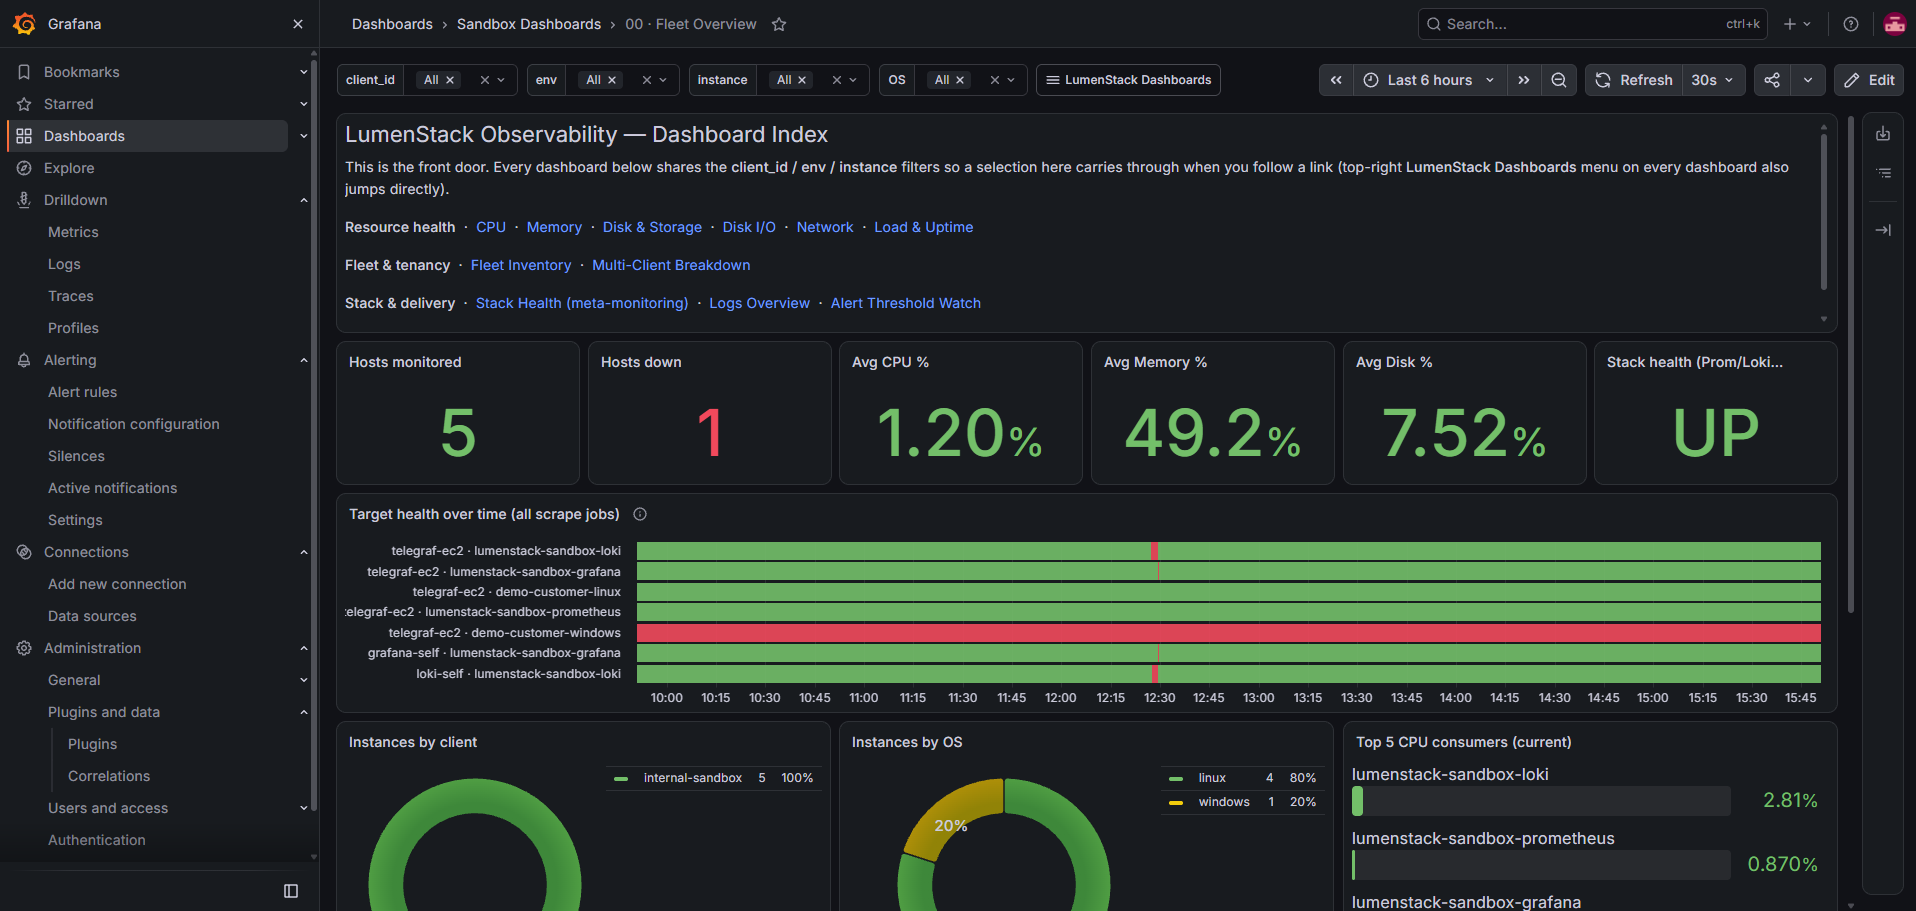
Task: Undock the navigation menu icon
Action: (x=291, y=891)
